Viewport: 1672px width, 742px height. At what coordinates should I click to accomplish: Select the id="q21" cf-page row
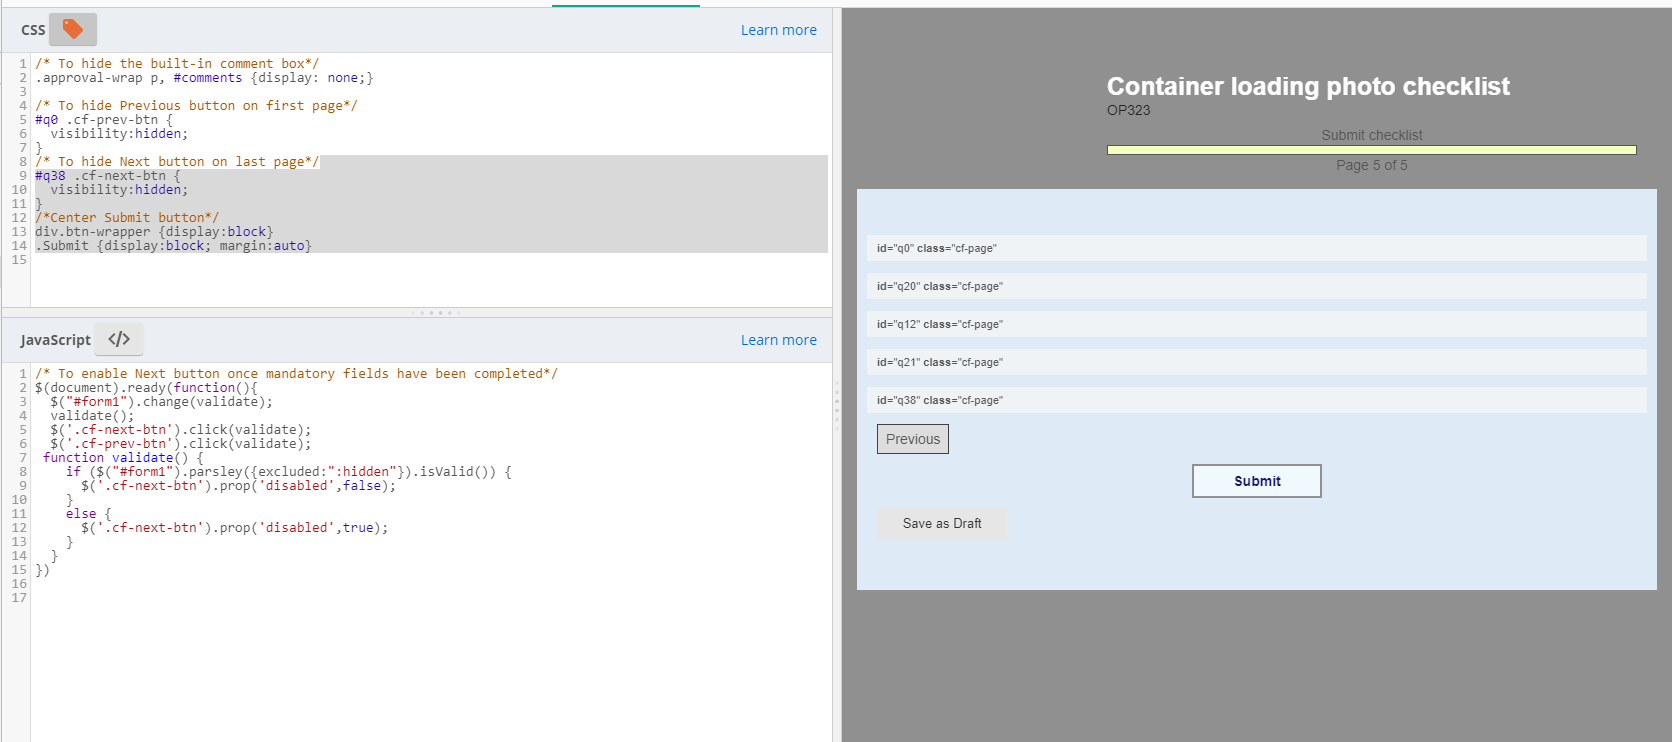pos(1255,362)
